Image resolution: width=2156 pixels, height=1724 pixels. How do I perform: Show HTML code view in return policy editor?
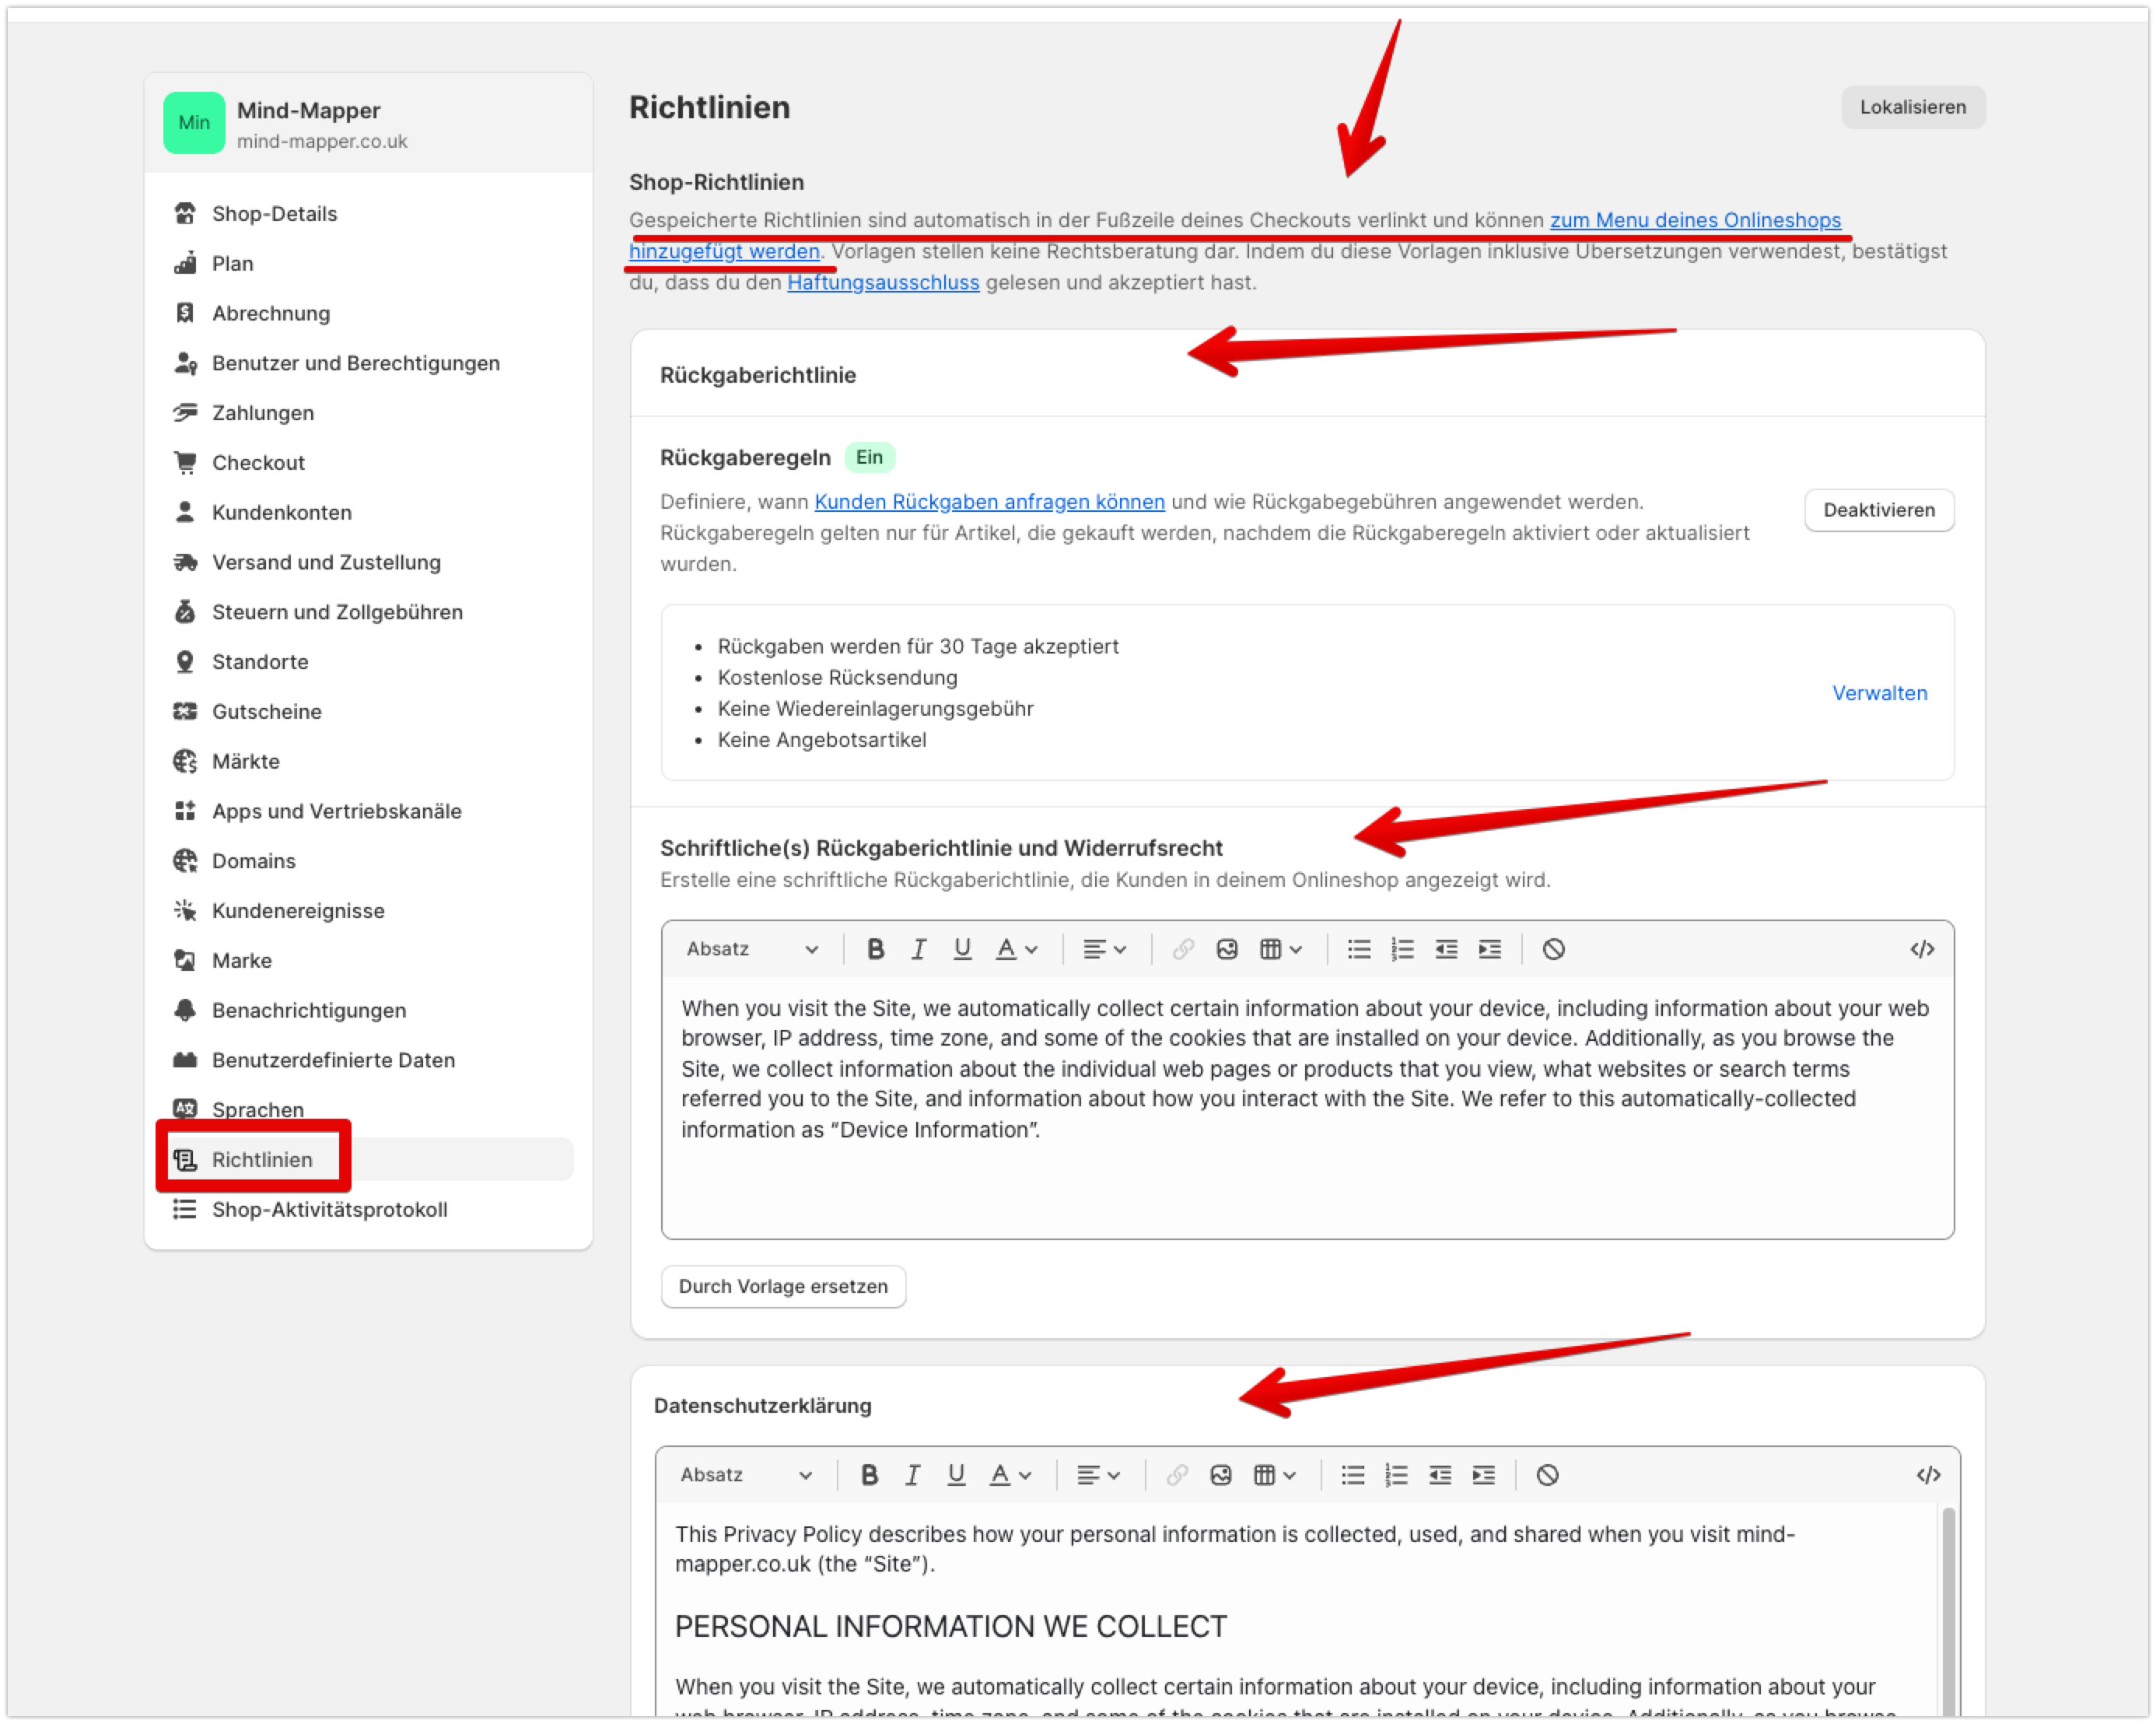(1921, 949)
